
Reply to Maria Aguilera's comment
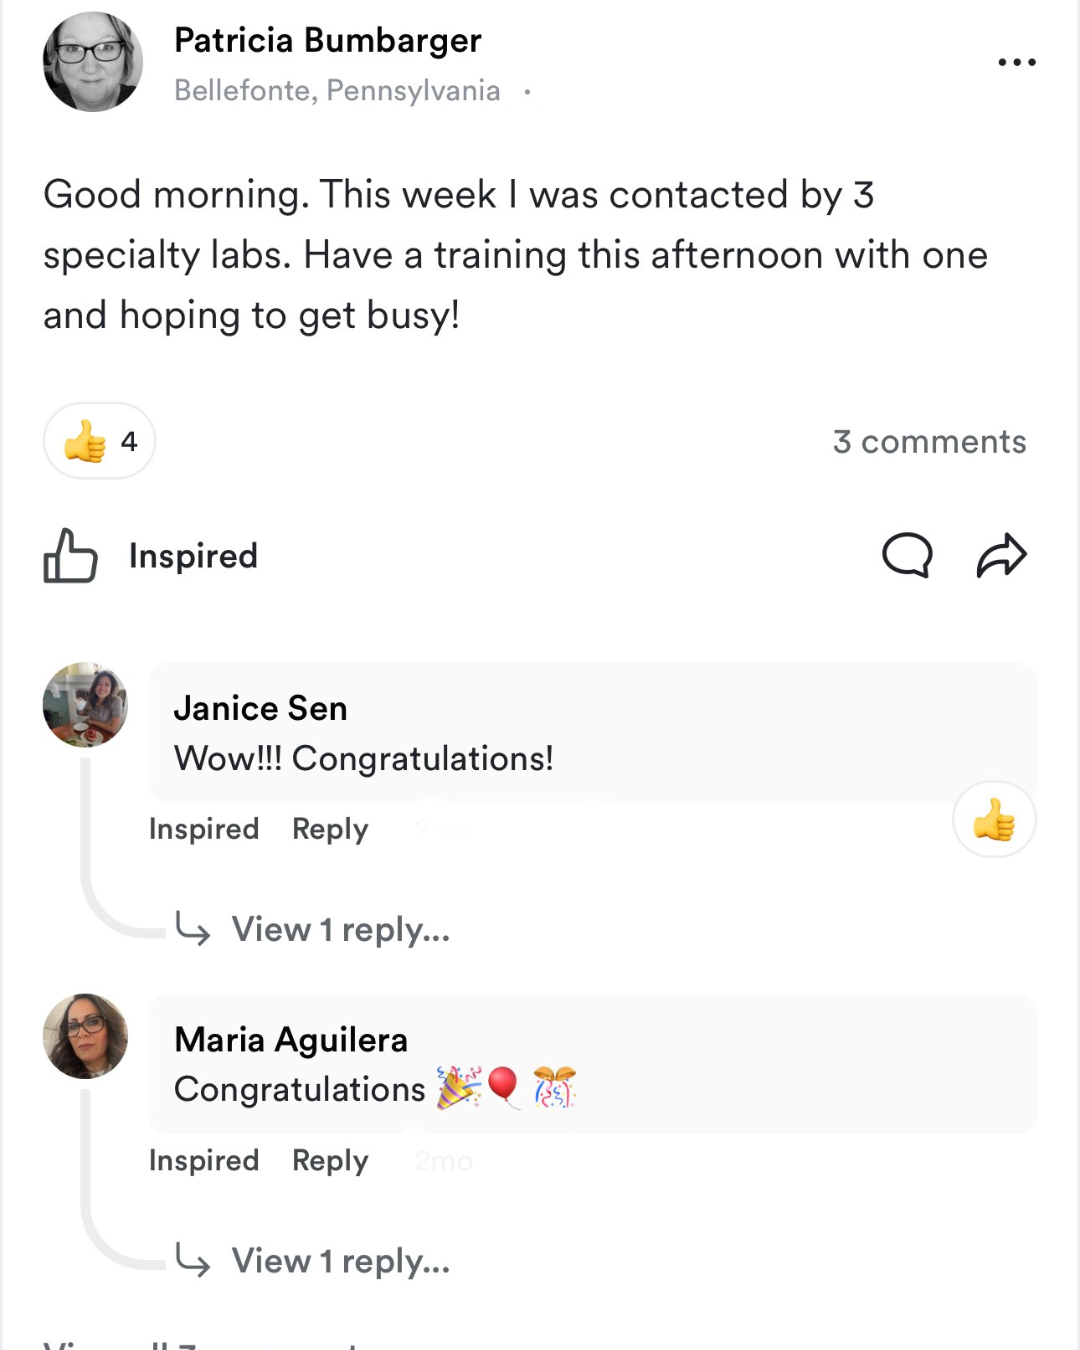tap(330, 1160)
